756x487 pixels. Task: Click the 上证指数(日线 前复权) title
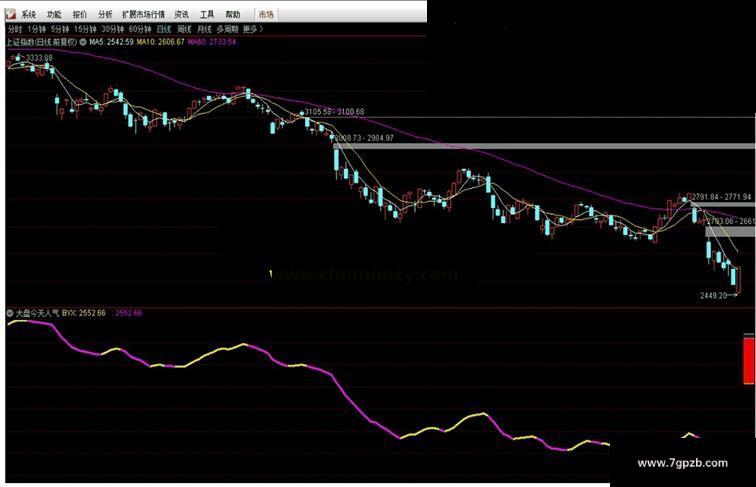(x=41, y=42)
